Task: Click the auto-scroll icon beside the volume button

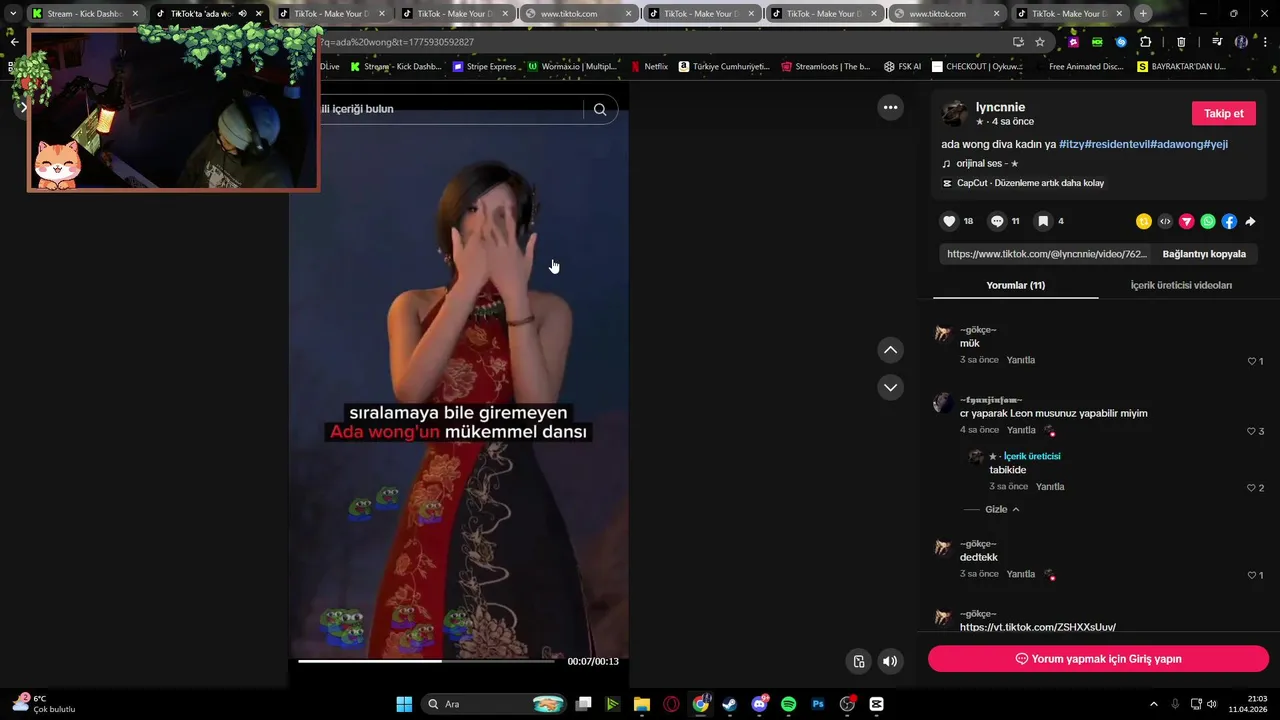Action: [858, 661]
